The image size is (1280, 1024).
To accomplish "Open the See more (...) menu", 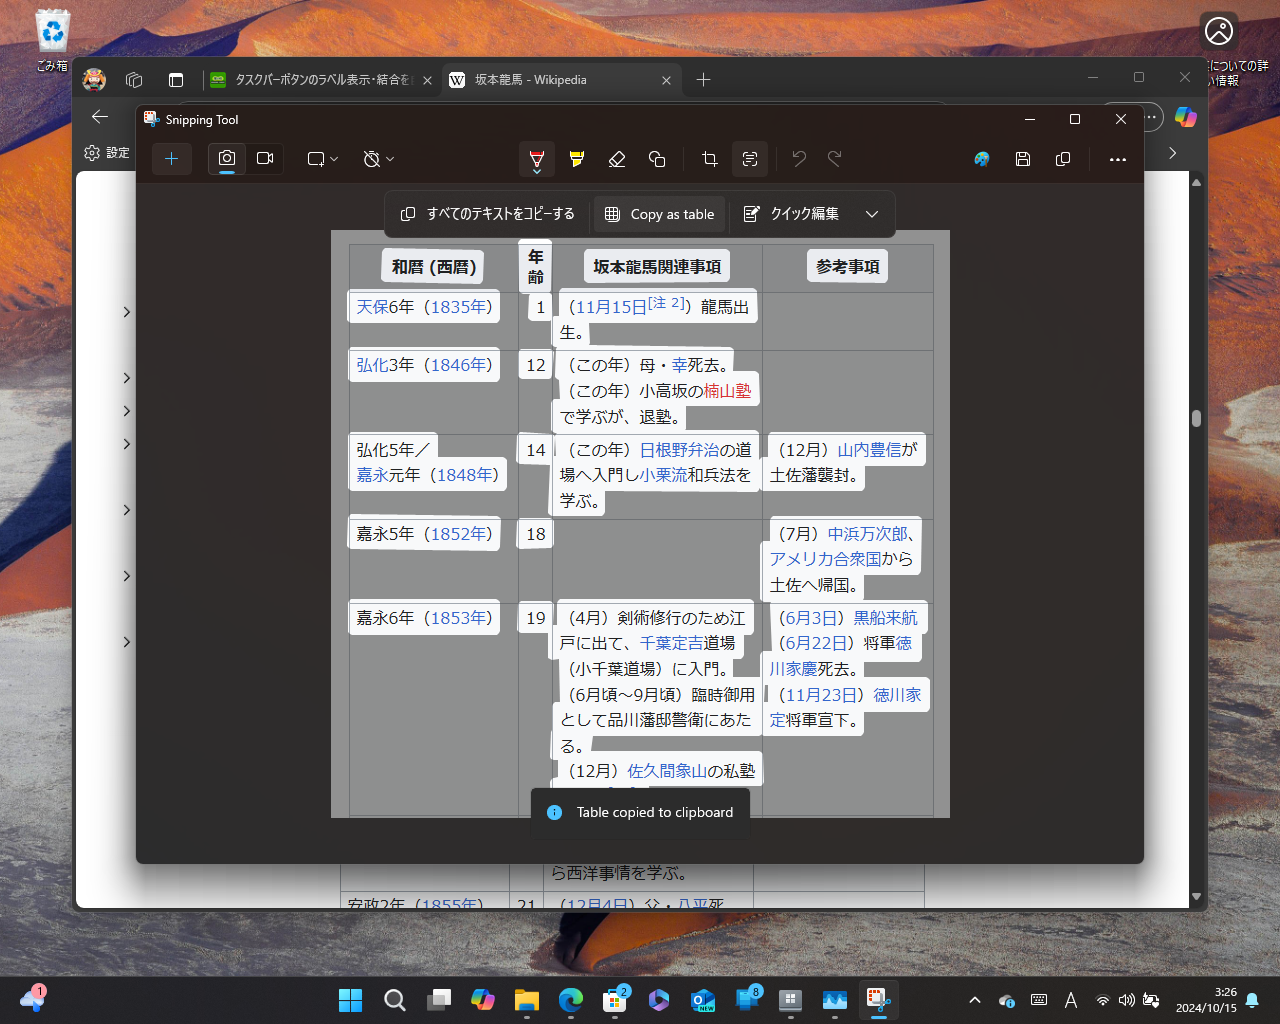I will click(1117, 158).
